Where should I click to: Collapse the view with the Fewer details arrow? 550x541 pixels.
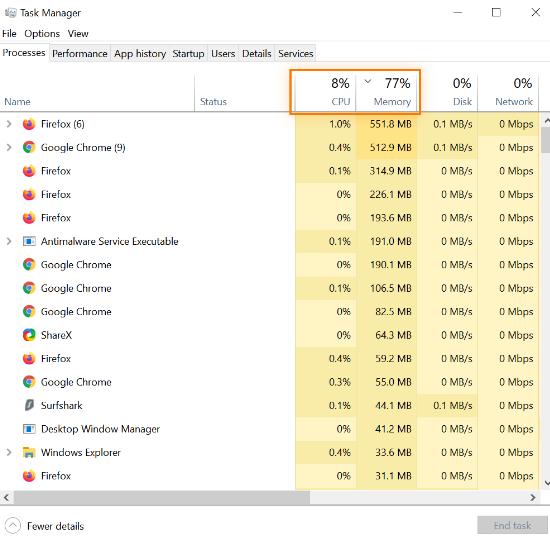13,526
